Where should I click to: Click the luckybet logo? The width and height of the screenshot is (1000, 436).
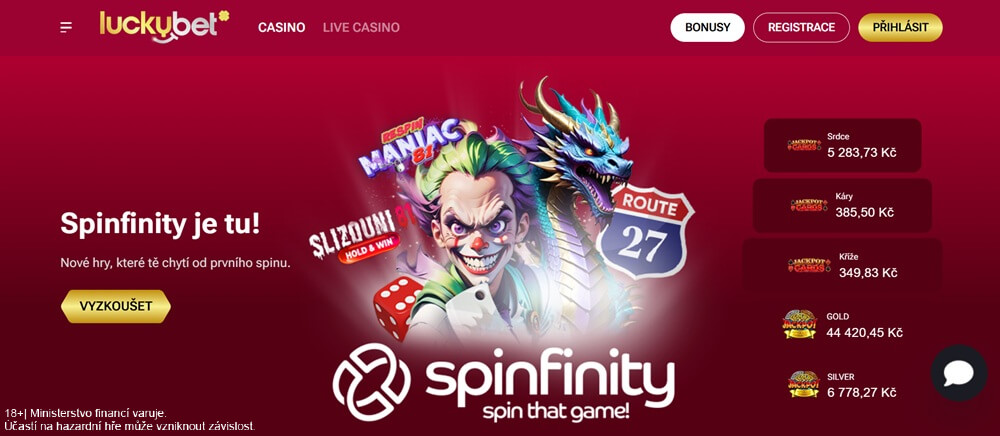[164, 26]
